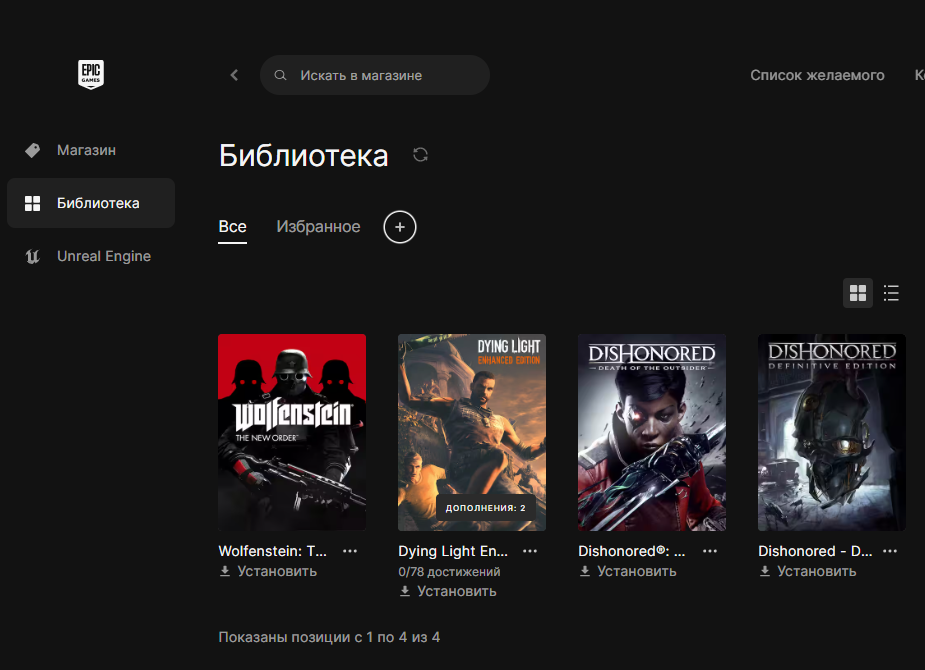925x670 pixels.
Task: Click the Dying Light En... title
Action: pos(453,551)
